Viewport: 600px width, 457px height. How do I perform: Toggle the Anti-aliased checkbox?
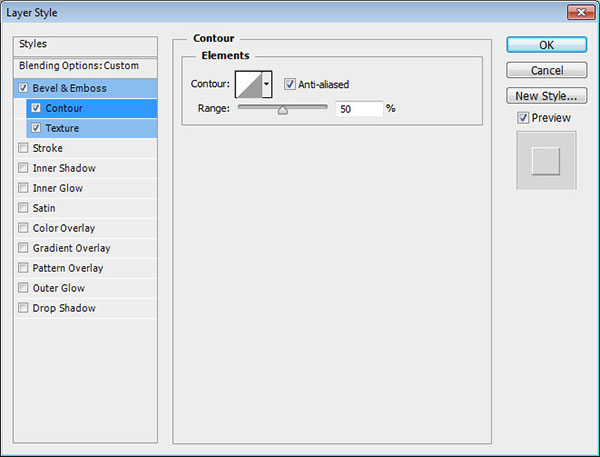click(290, 85)
